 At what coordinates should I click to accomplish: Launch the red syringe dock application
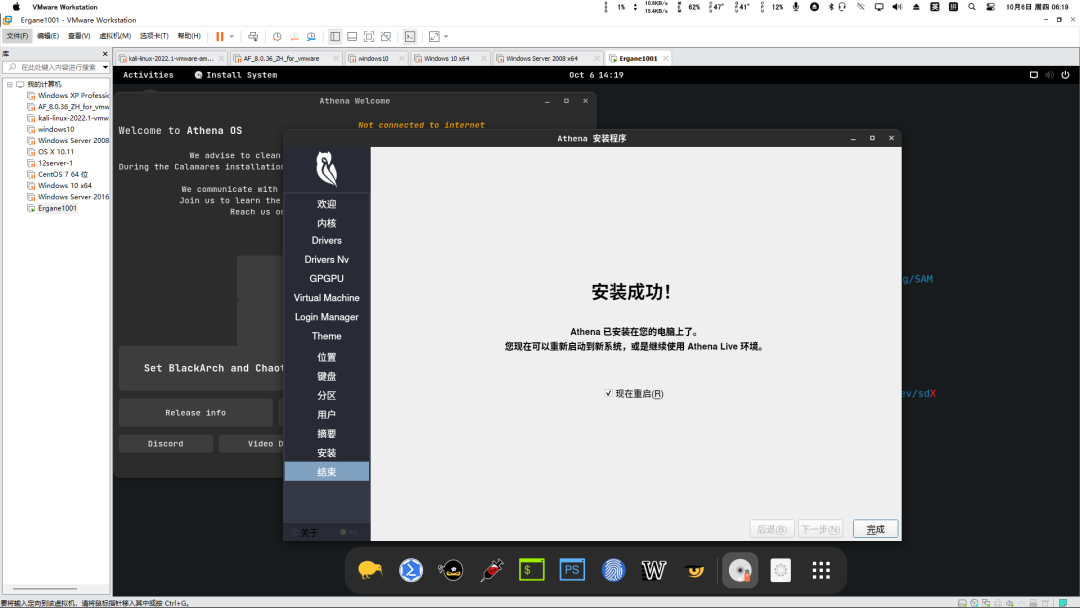pos(492,570)
